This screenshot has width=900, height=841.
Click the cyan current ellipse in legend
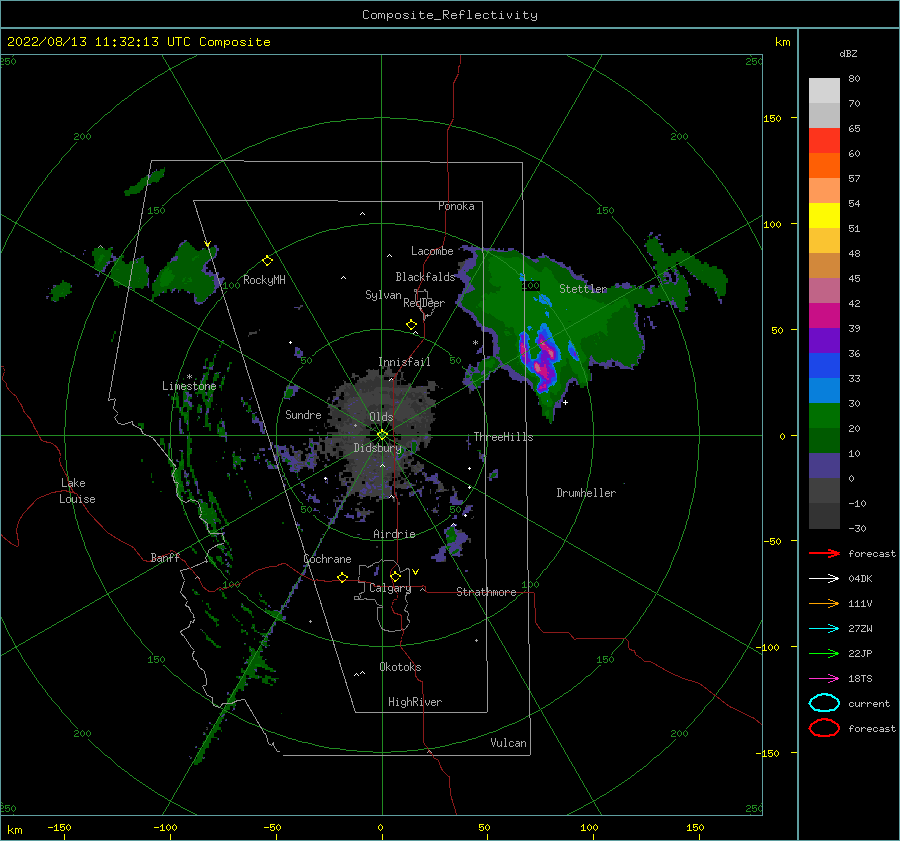pyautogui.click(x=824, y=703)
